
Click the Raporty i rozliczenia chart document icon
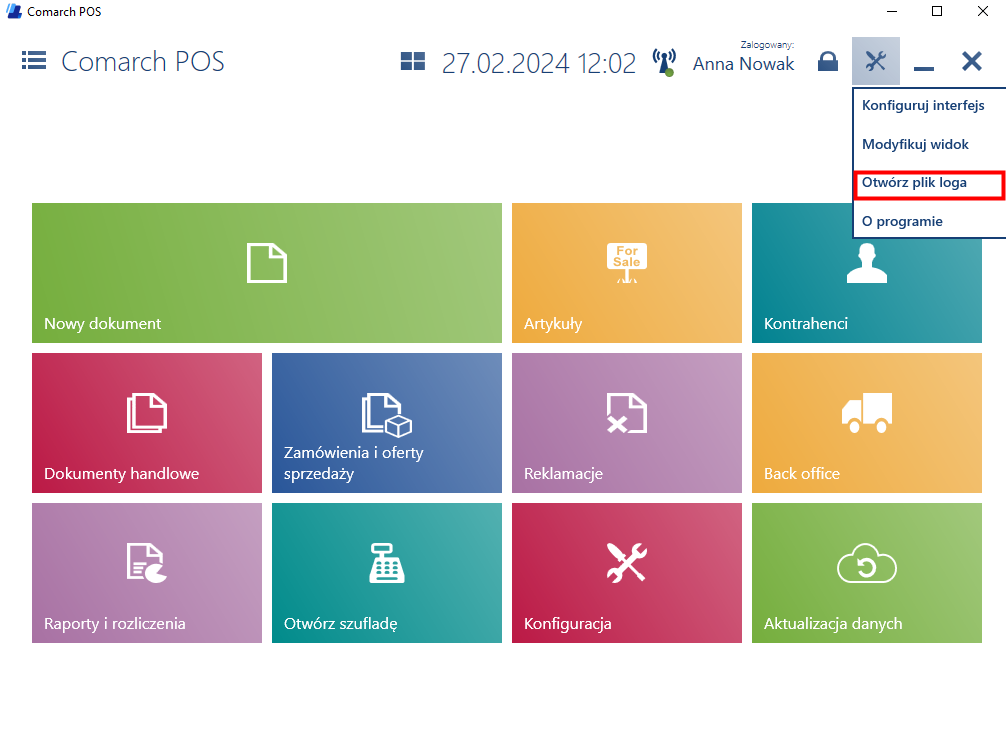coord(147,563)
